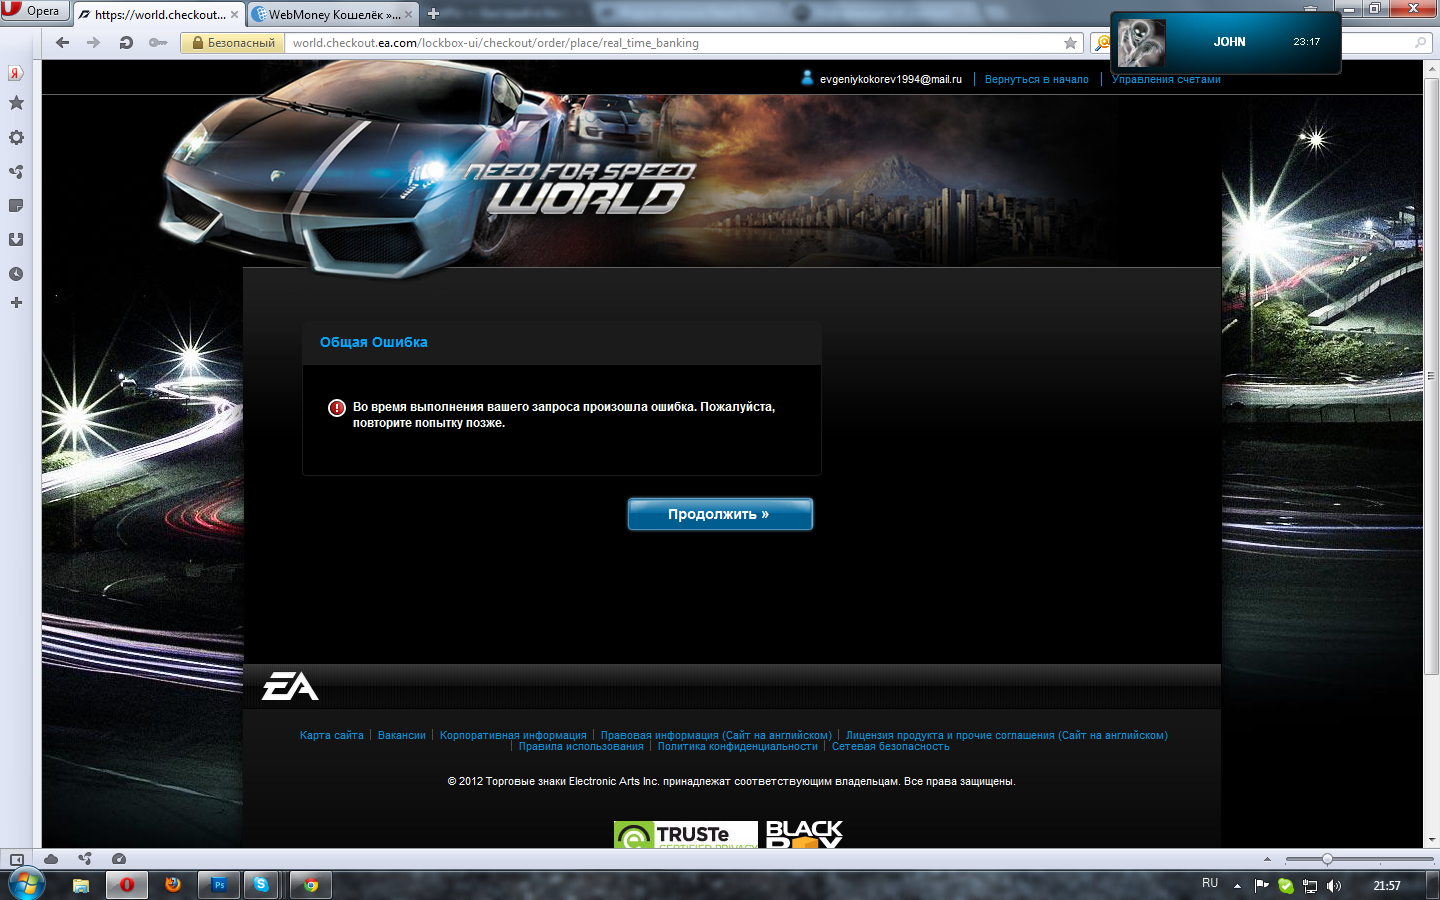
Task: Click the Продолжить button
Action: click(x=720, y=514)
